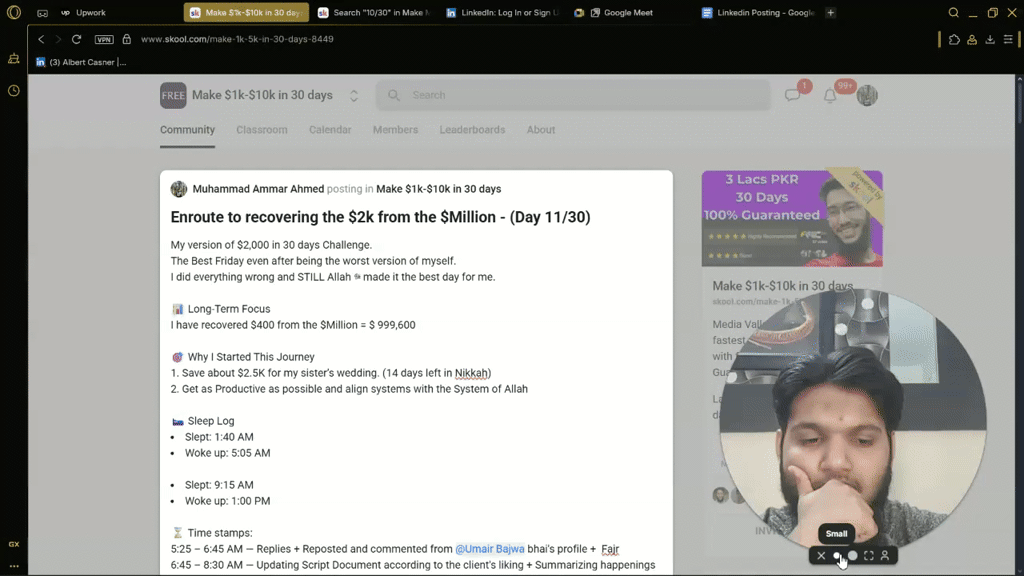Open the History clock sidebar icon

click(x=14, y=91)
